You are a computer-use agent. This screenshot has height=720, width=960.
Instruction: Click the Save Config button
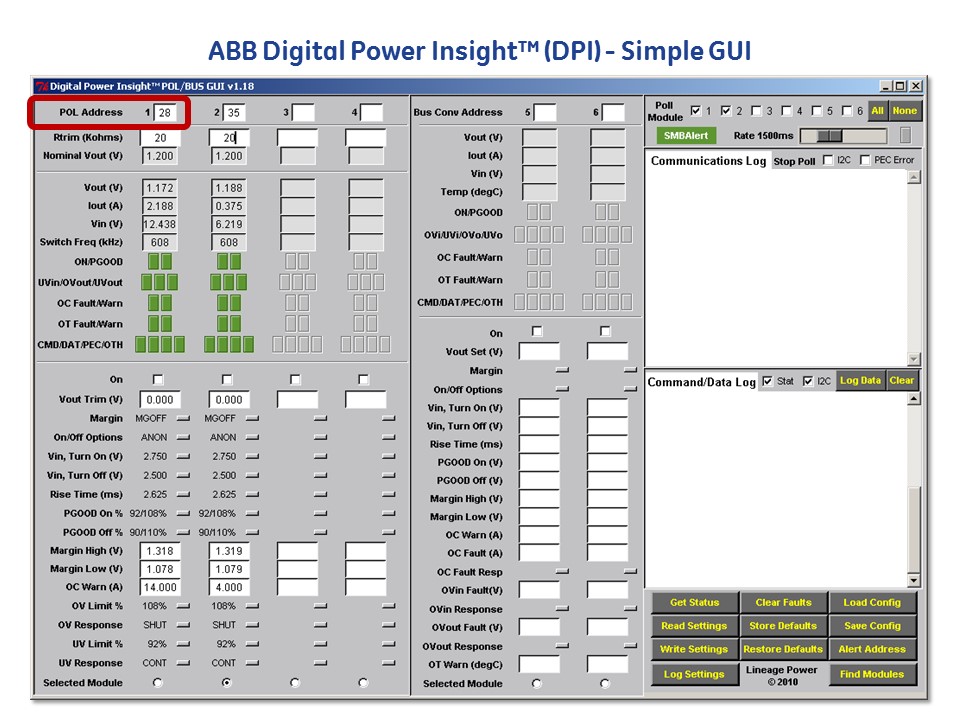(872, 626)
